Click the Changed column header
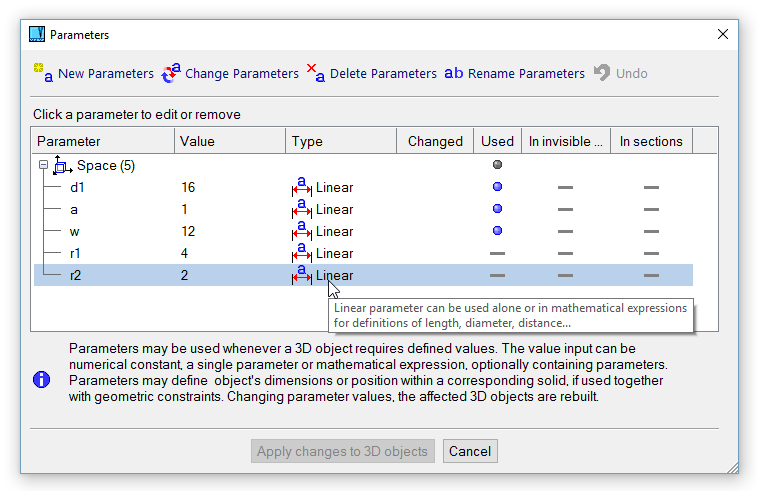Screen dimensions: 757x491 [435, 141]
